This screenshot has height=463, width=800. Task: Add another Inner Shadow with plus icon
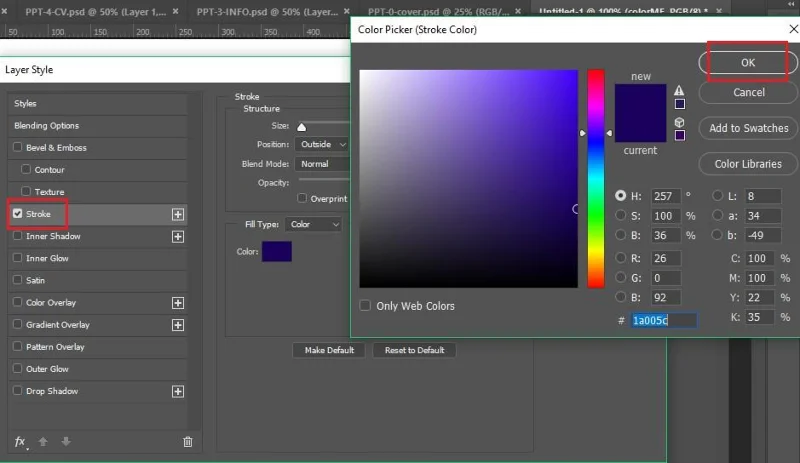click(x=178, y=236)
